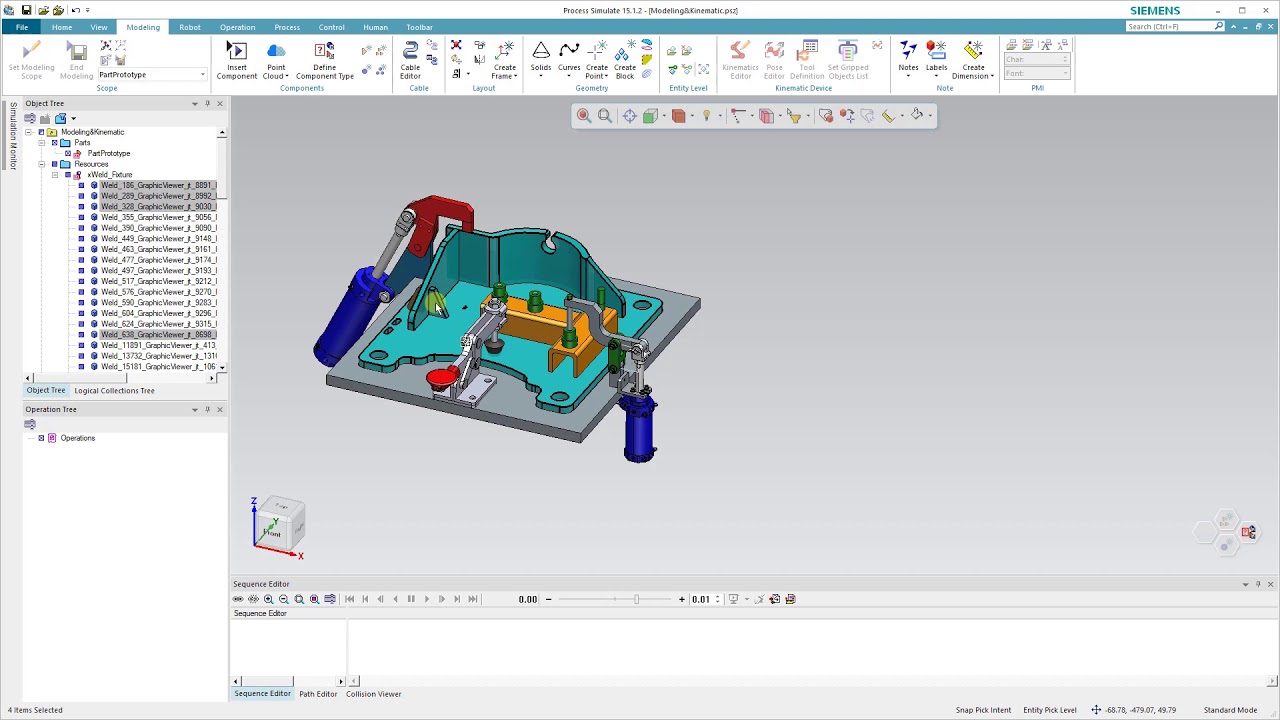This screenshot has height=720, width=1280.
Task: Click the pick filter funnel icon
Action: (794, 116)
